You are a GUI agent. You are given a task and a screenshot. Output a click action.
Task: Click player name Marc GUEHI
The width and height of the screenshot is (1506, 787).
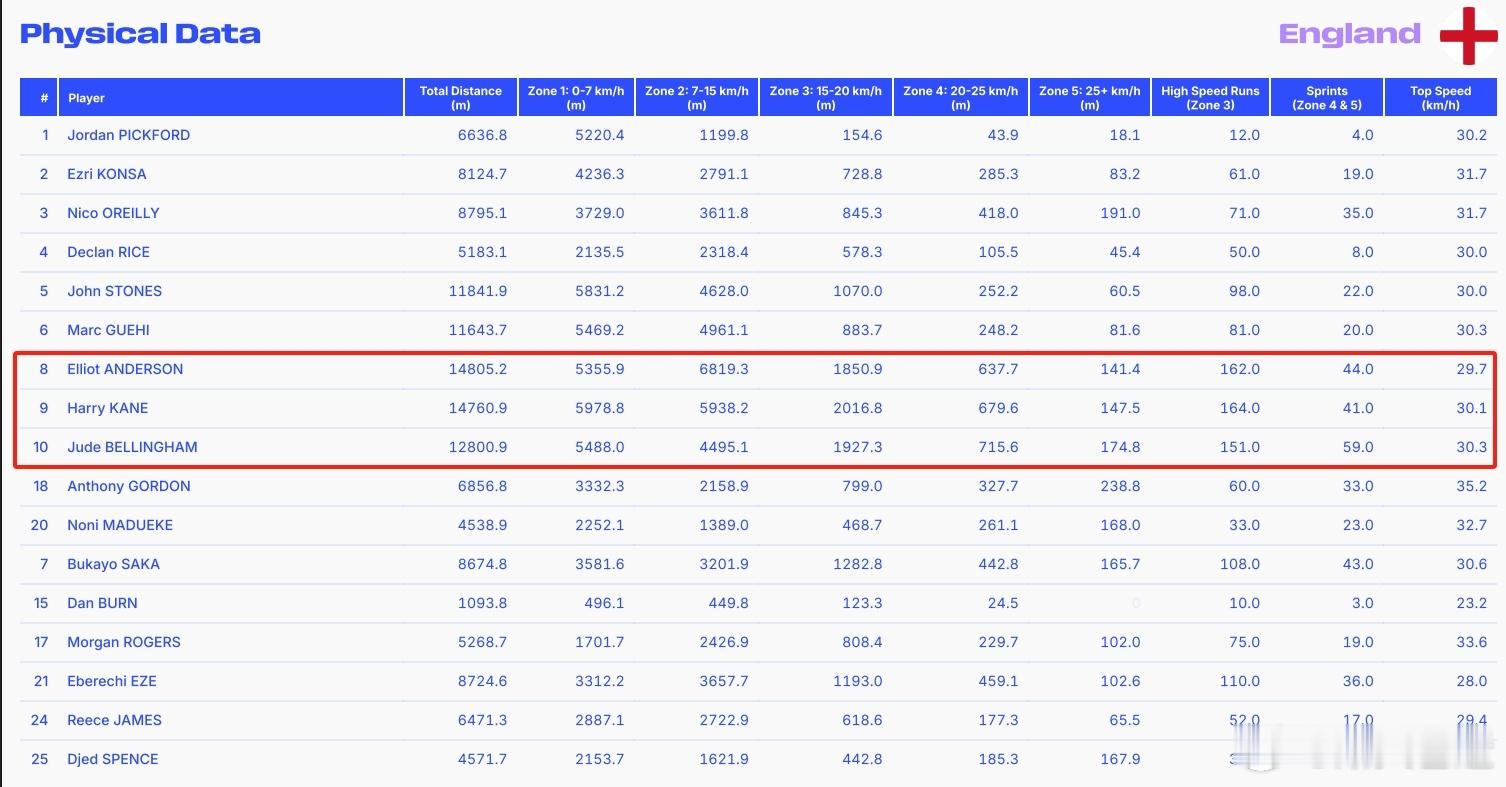(108, 330)
